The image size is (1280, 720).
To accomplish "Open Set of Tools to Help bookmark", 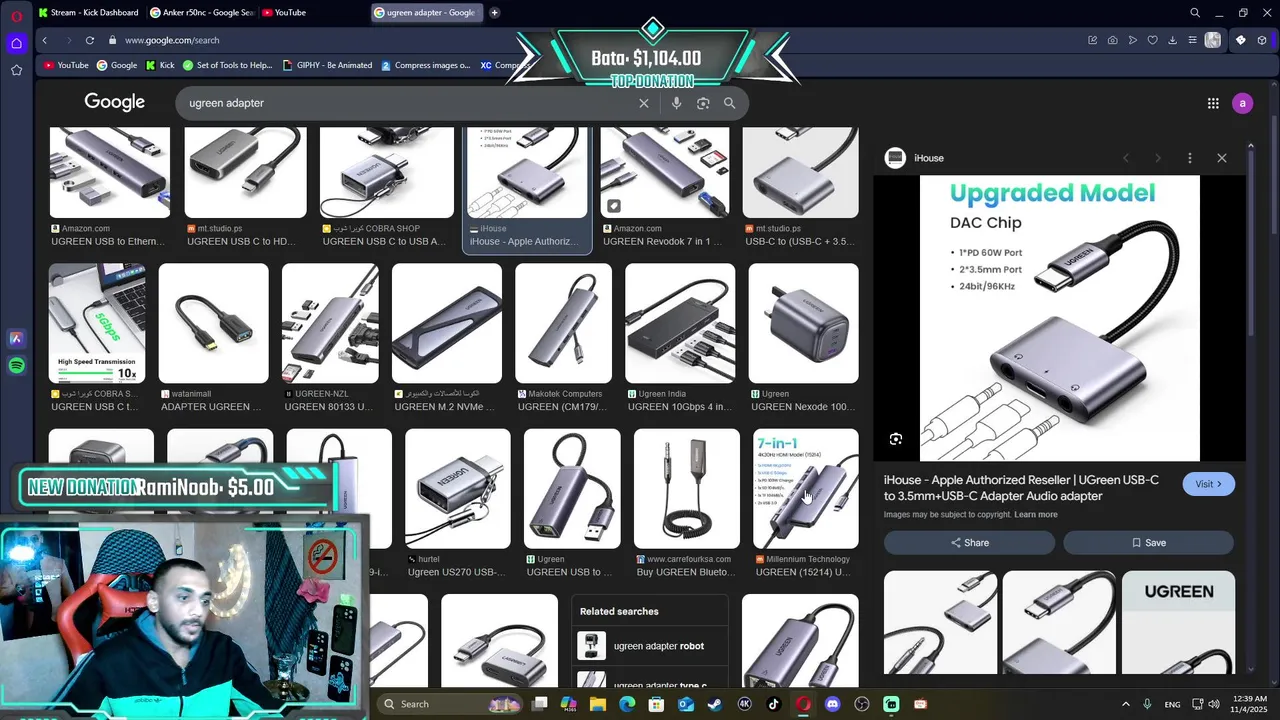I will (x=227, y=65).
